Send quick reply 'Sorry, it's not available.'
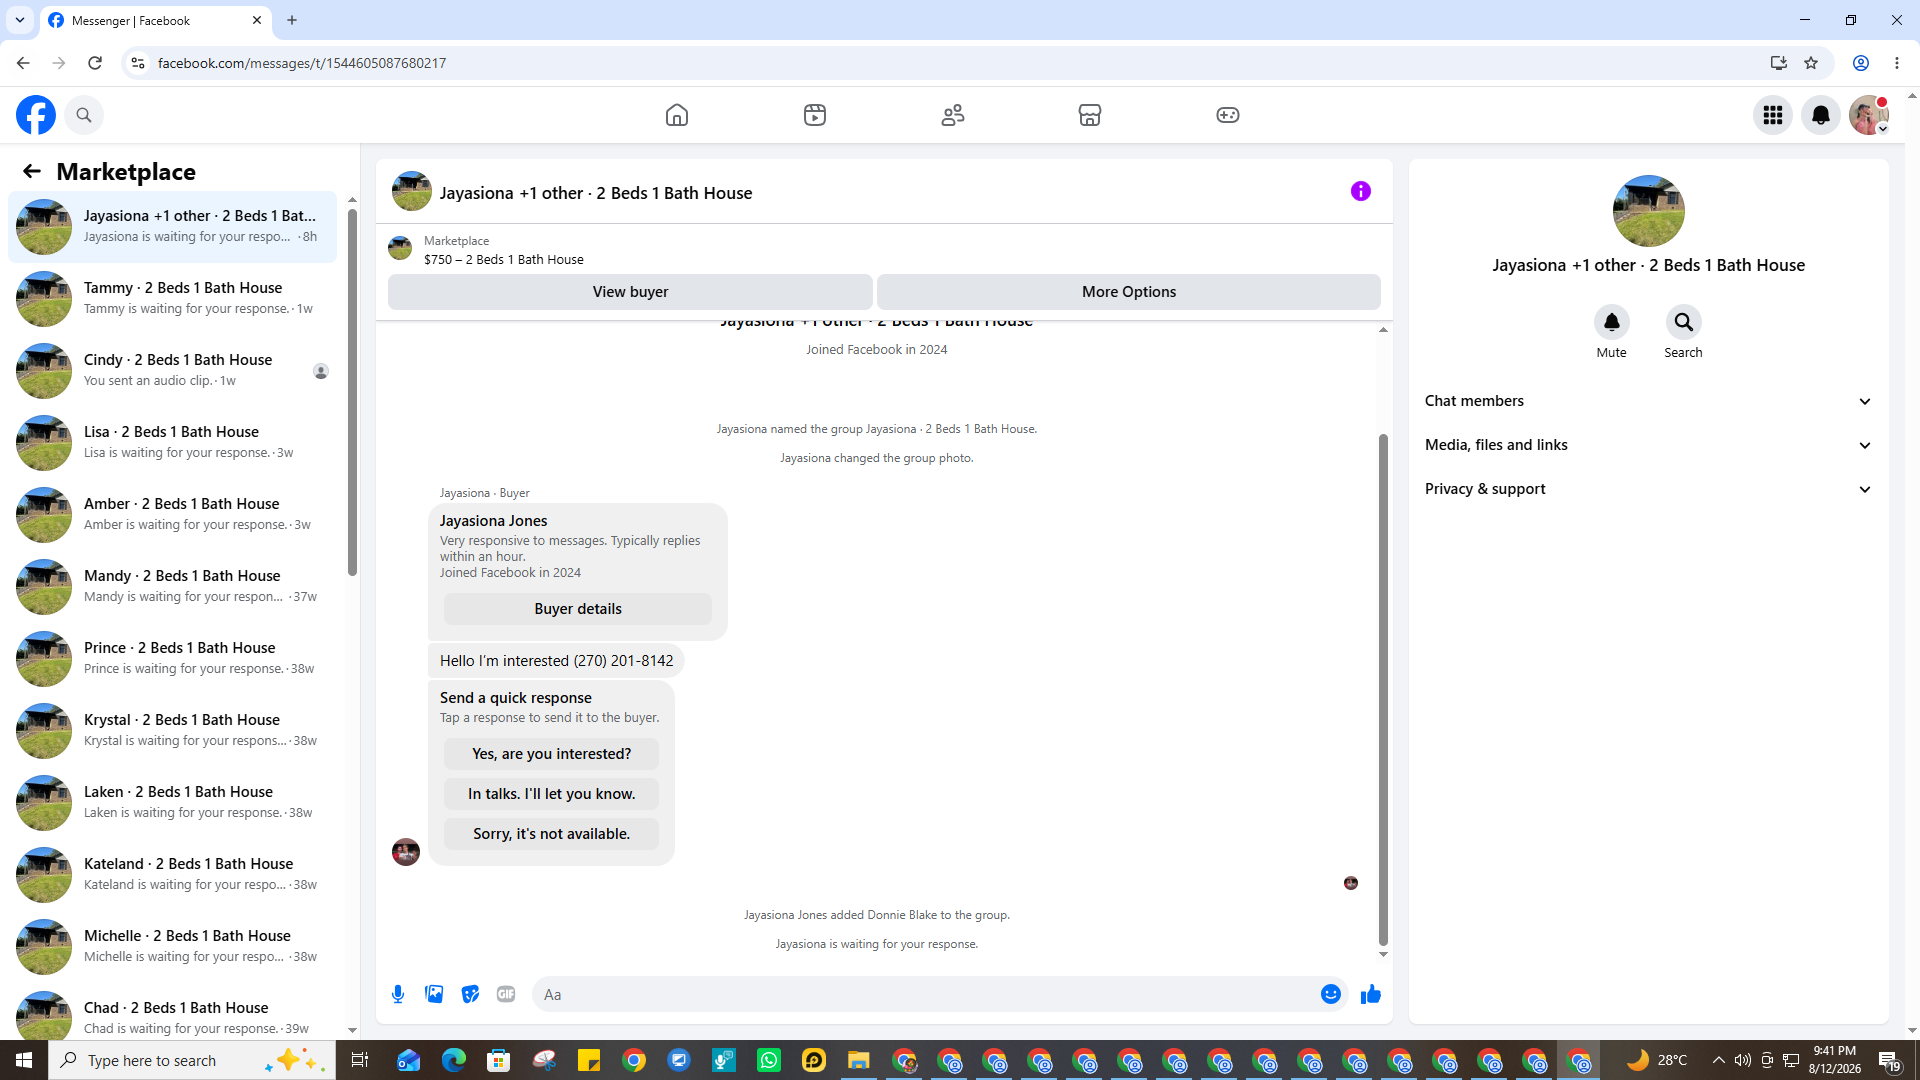1920x1080 pixels. (552, 834)
